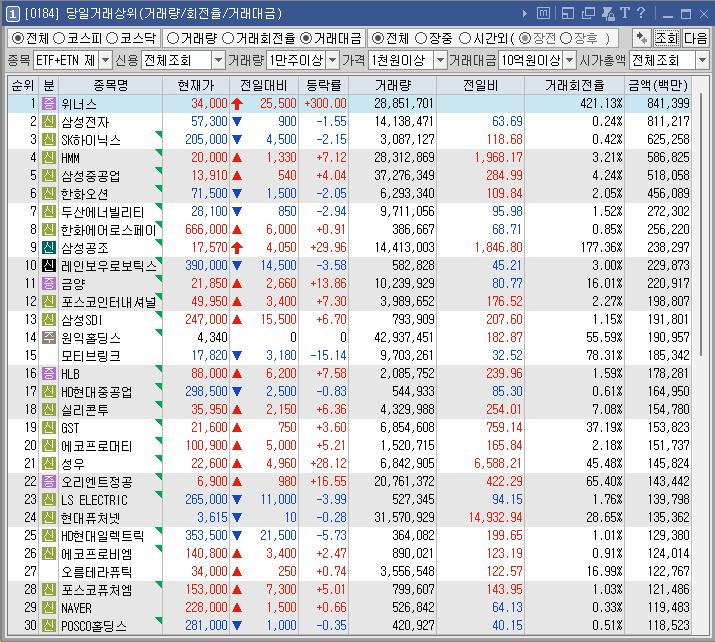715x642 pixels.
Task: Open the 가격 1천원이상 dropdown
Action: [x=440, y=60]
